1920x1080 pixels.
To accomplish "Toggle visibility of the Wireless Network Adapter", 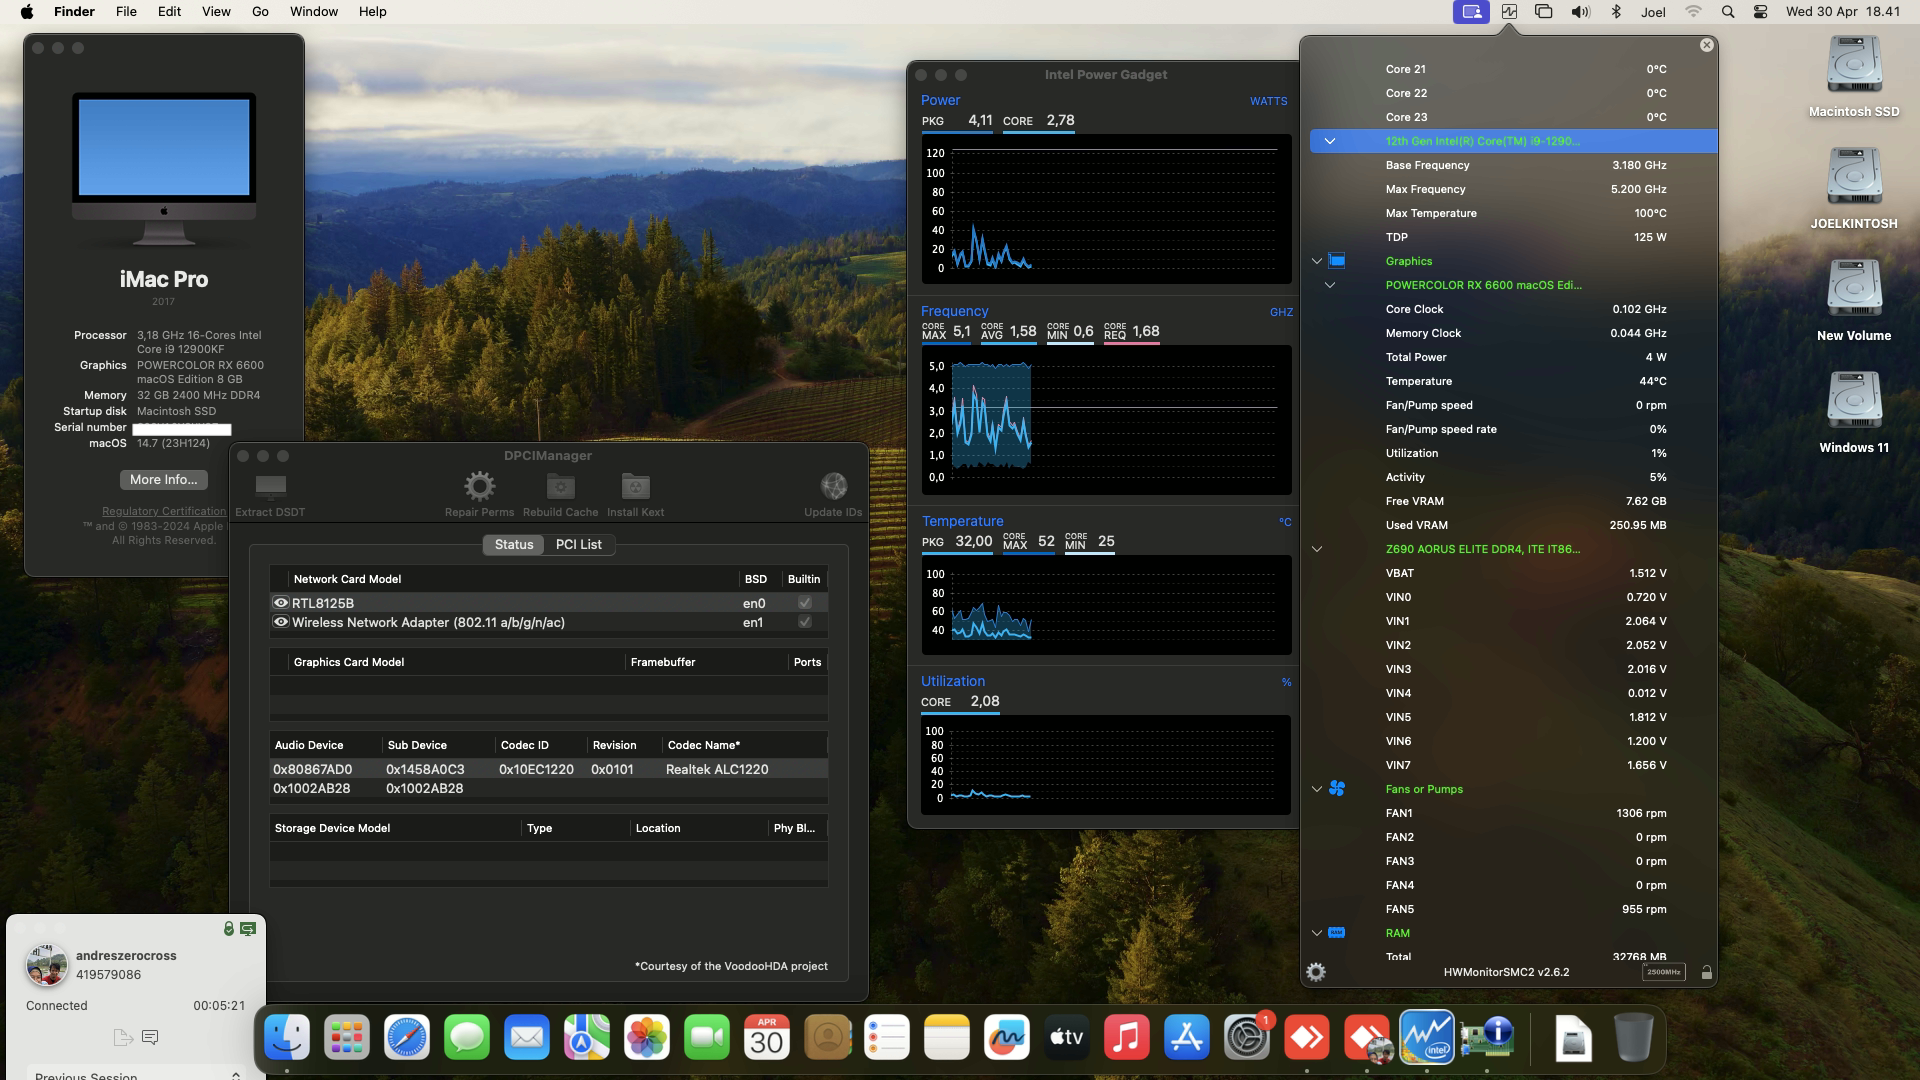I will (x=281, y=622).
